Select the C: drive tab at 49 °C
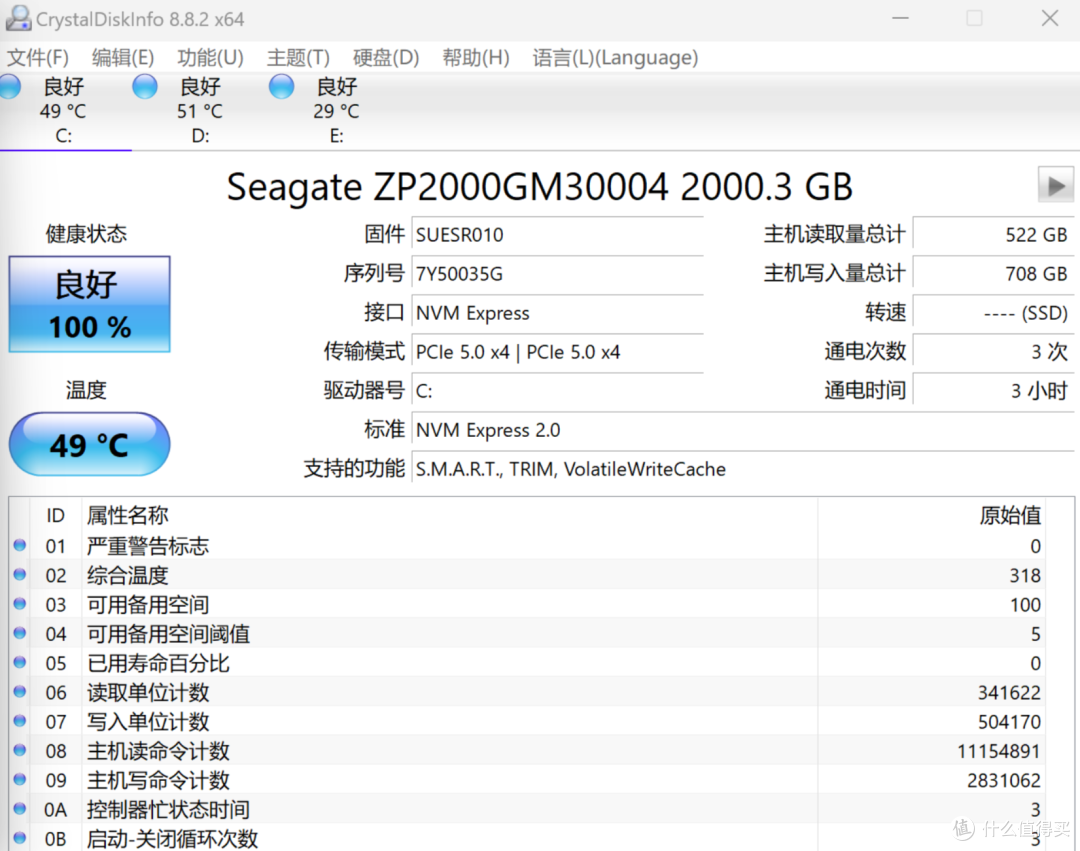This screenshot has width=1080, height=851. pyautogui.click(x=63, y=111)
